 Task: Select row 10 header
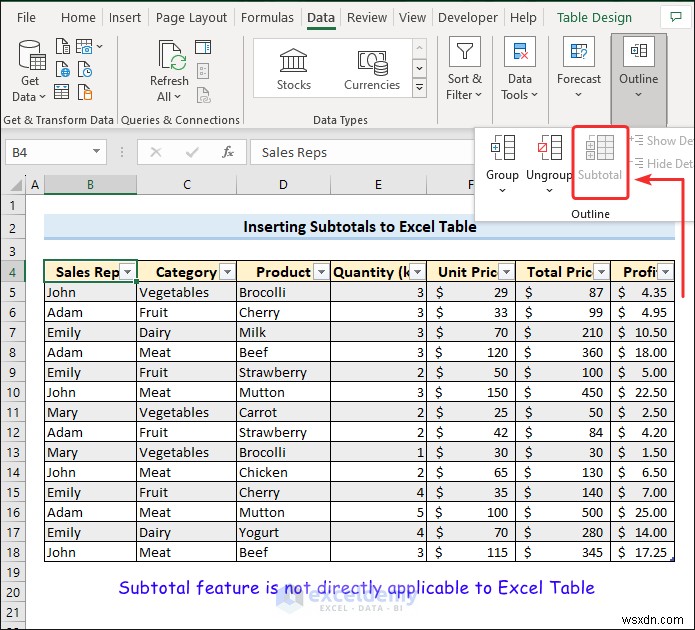pyautogui.click(x=13, y=392)
